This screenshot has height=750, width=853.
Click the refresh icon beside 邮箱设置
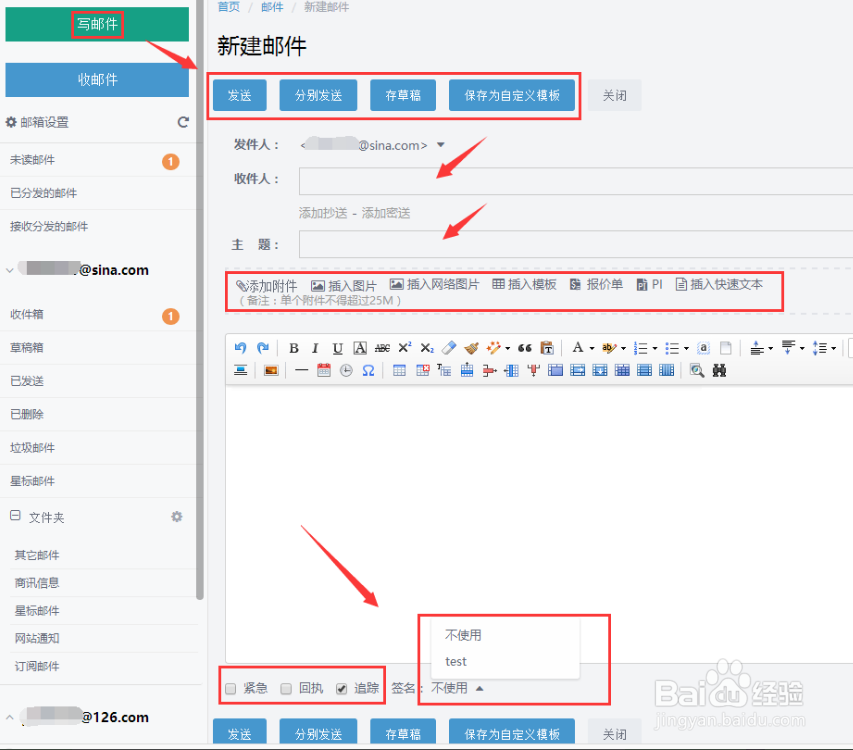click(x=183, y=122)
